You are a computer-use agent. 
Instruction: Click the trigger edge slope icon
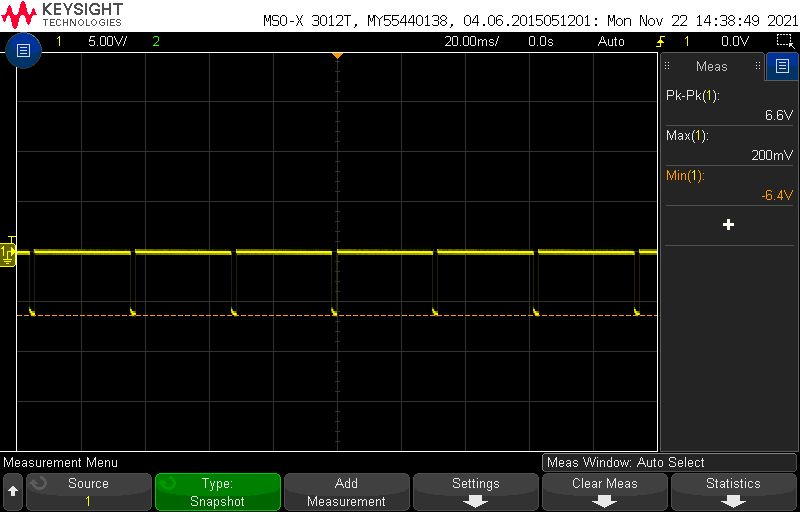coord(660,42)
